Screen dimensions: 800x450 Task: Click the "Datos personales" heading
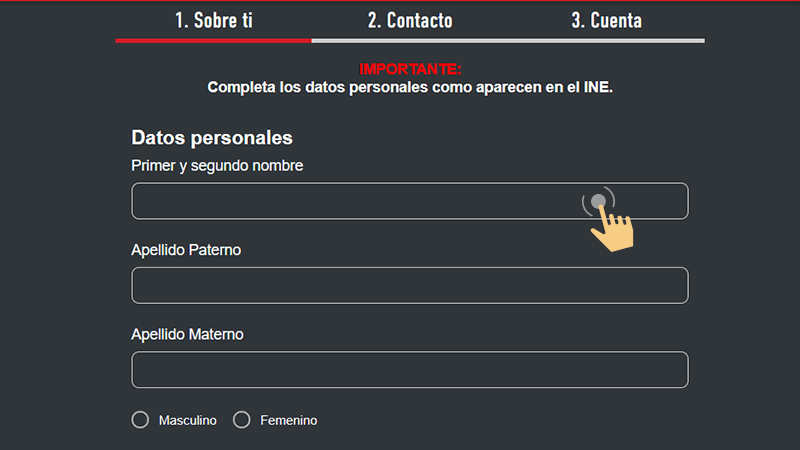point(212,138)
